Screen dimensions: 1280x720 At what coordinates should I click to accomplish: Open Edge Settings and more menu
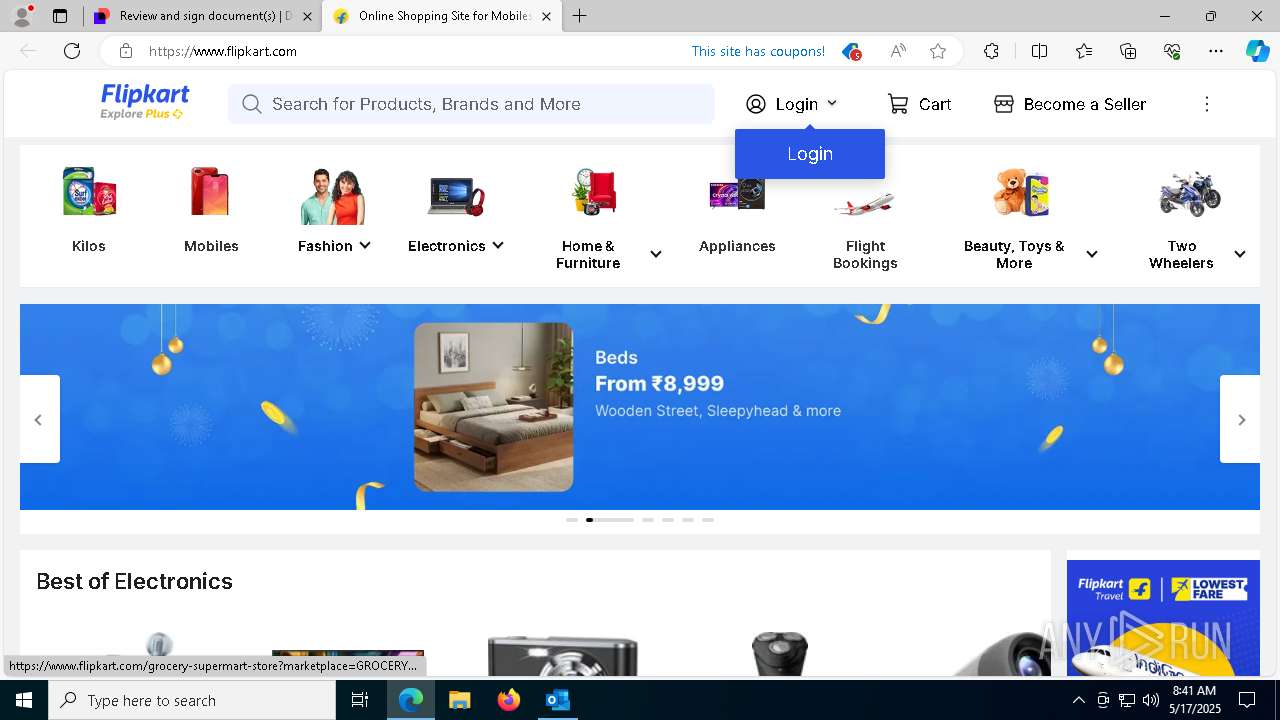click(1216, 51)
